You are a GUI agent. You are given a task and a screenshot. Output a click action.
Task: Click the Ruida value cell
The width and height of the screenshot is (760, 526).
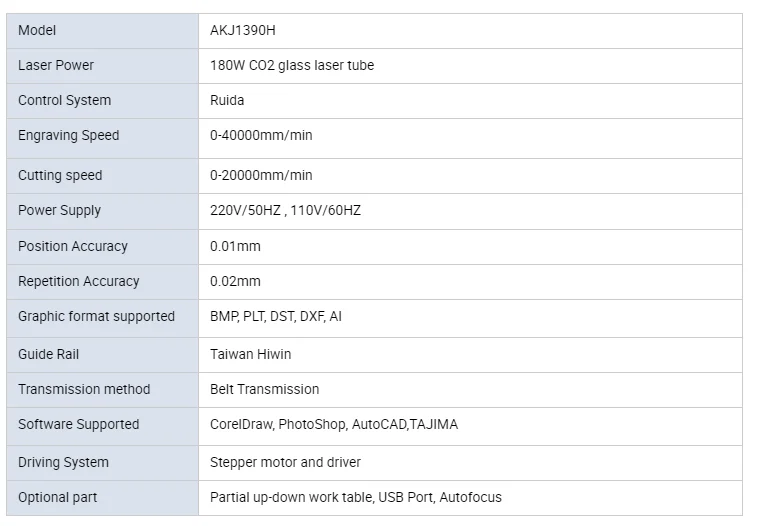pos(227,100)
